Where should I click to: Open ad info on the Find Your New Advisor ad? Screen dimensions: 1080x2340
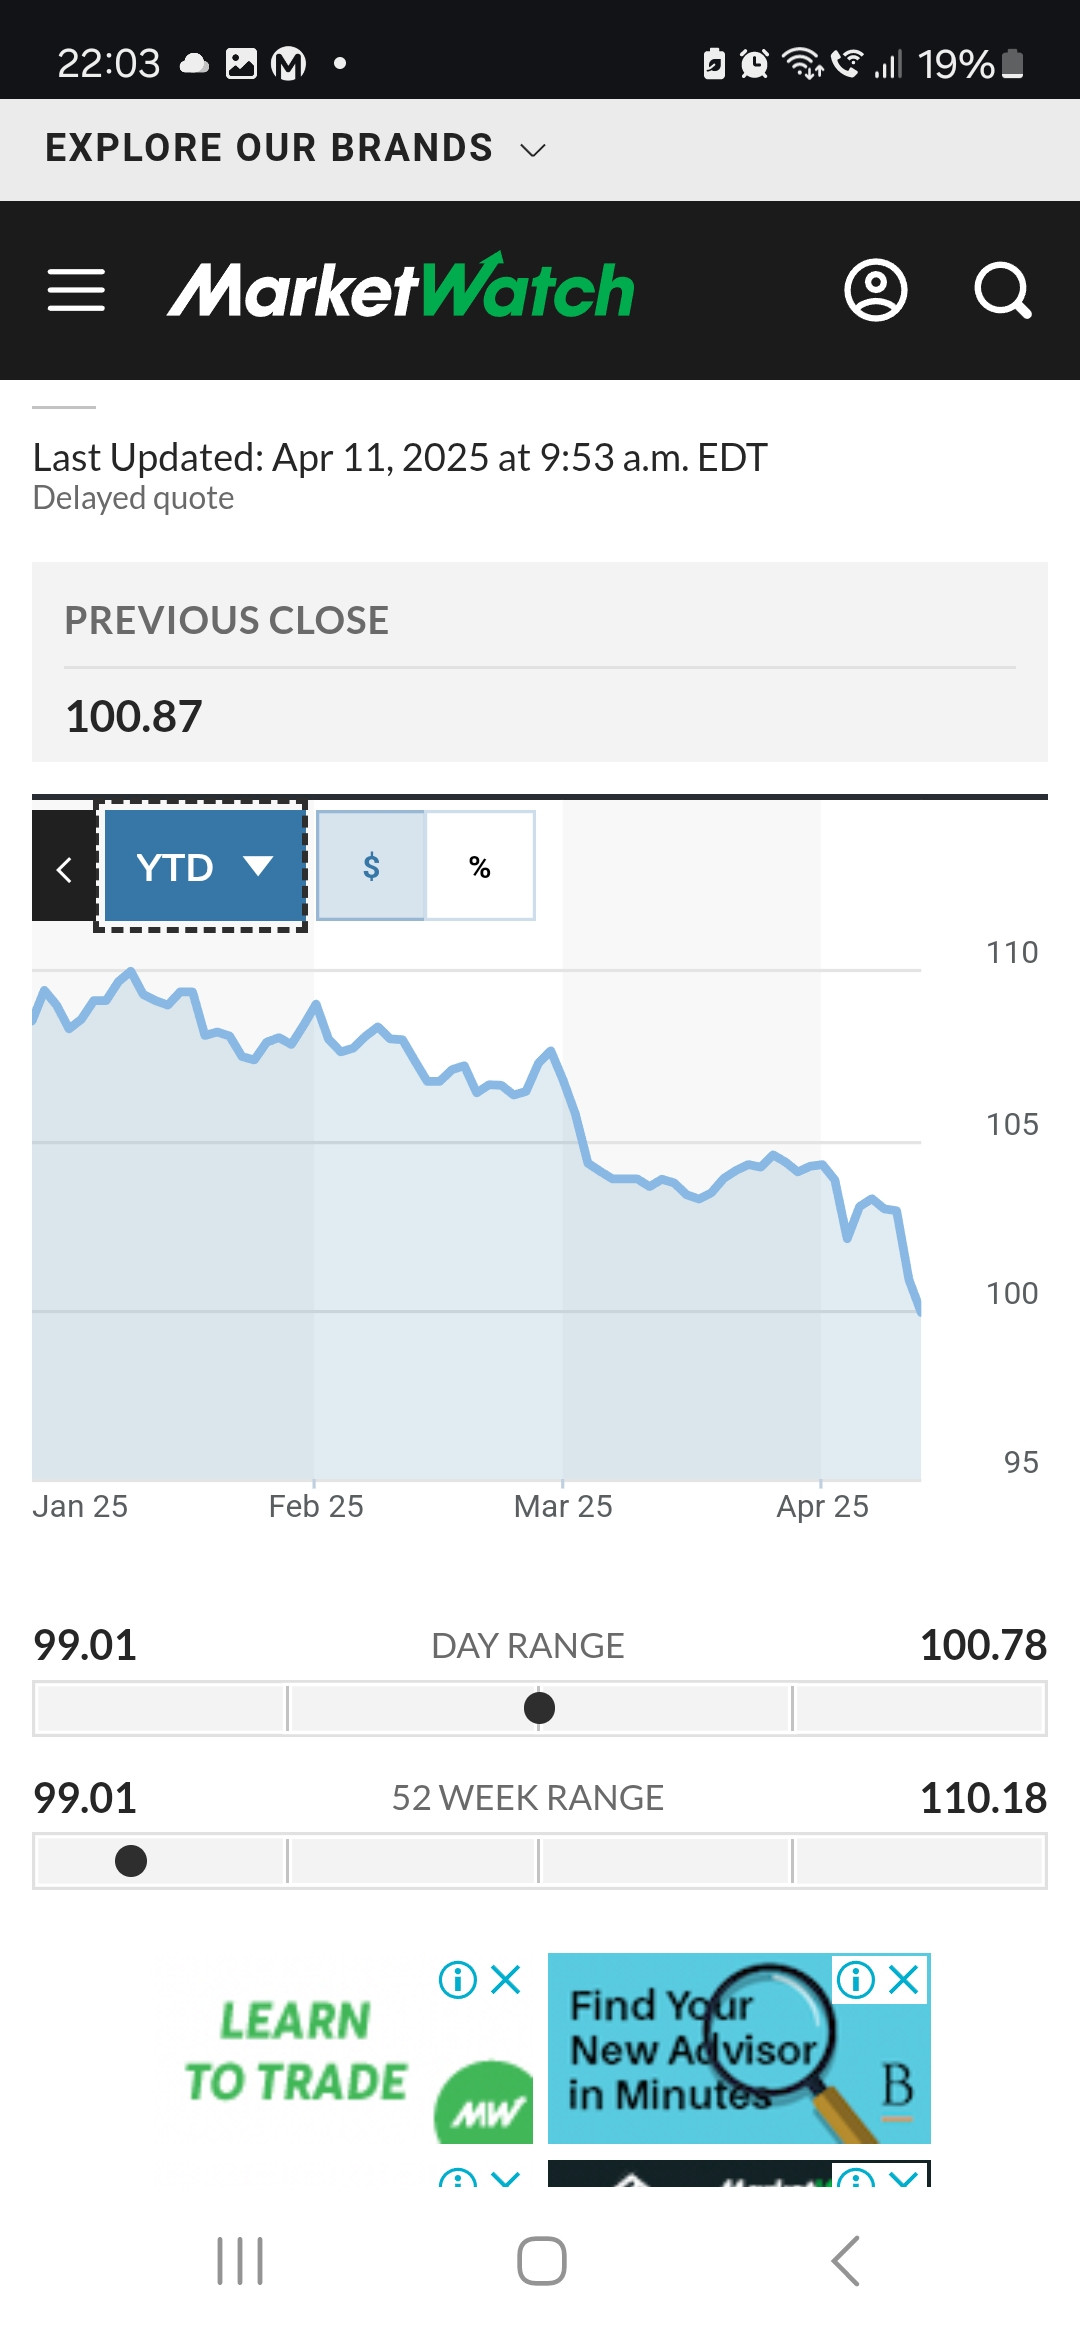click(x=856, y=1979)
